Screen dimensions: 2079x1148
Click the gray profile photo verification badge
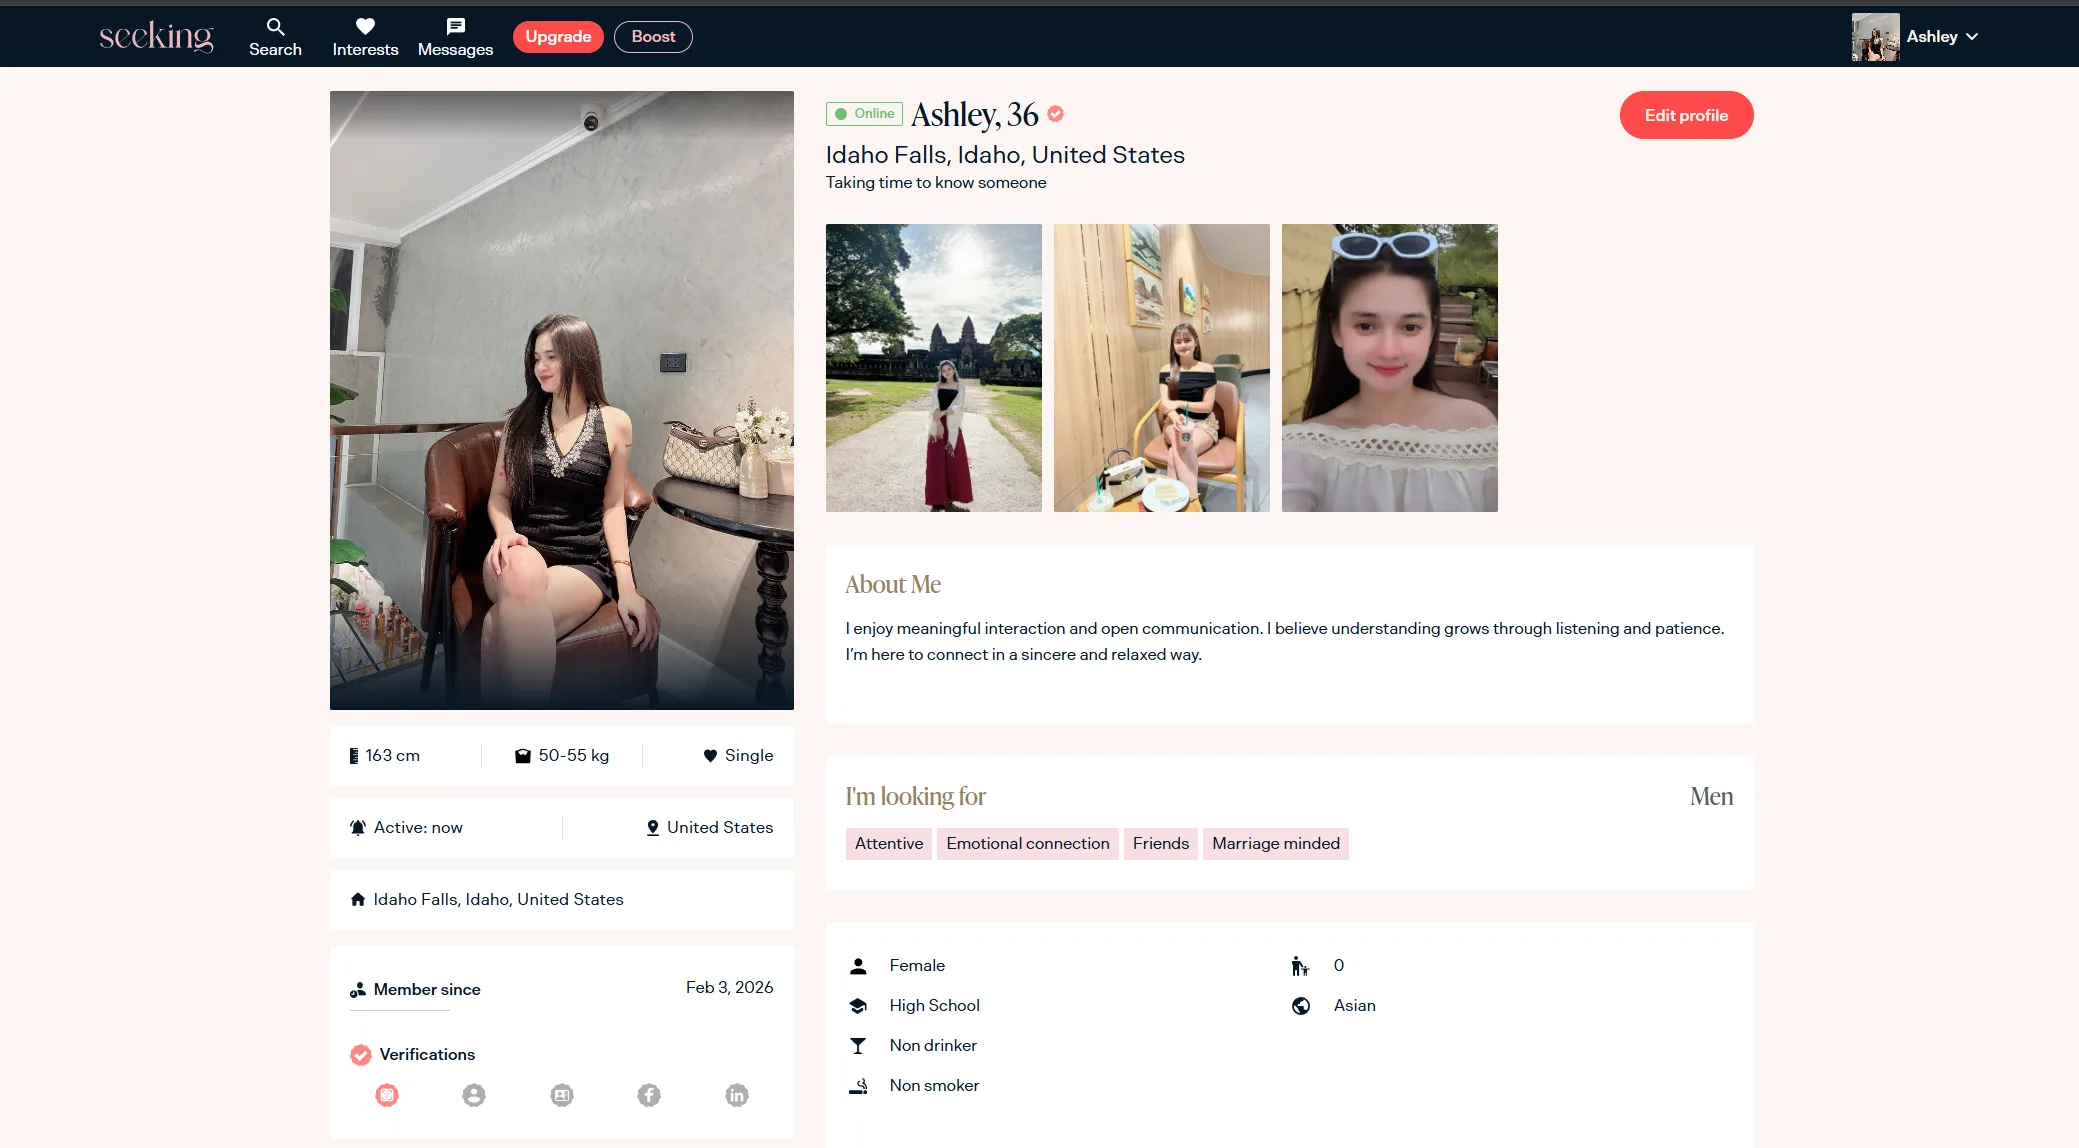tap(474, 1095)
